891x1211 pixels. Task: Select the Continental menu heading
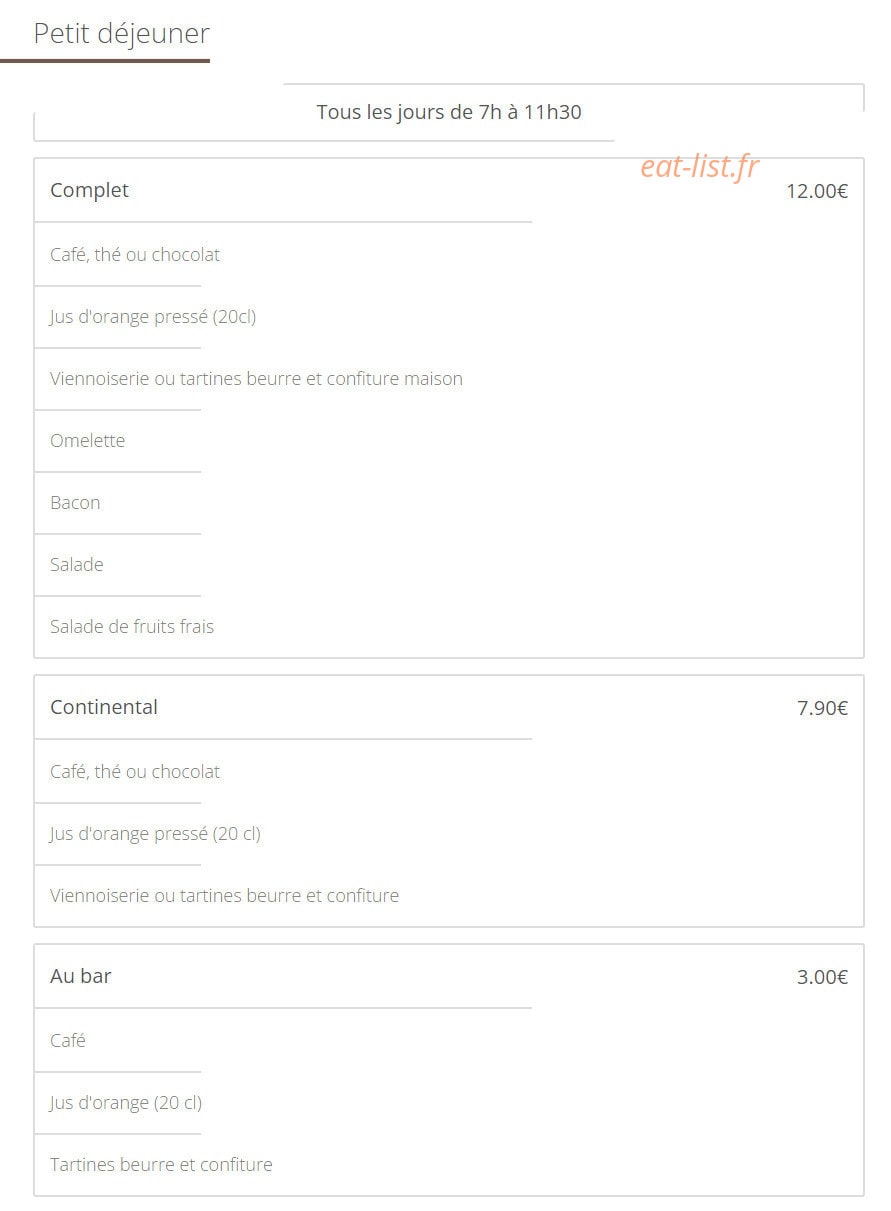click(x=104, y=707)
